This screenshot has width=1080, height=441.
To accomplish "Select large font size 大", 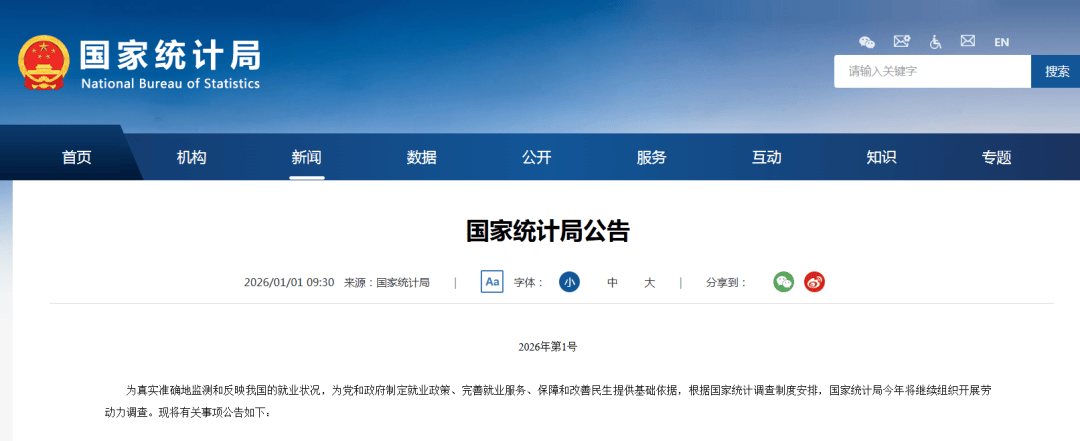I will (649, 283).
